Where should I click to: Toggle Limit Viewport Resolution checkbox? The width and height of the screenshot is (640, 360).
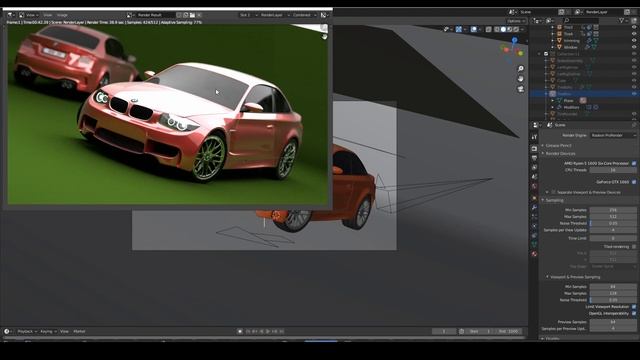click(634, 307)
